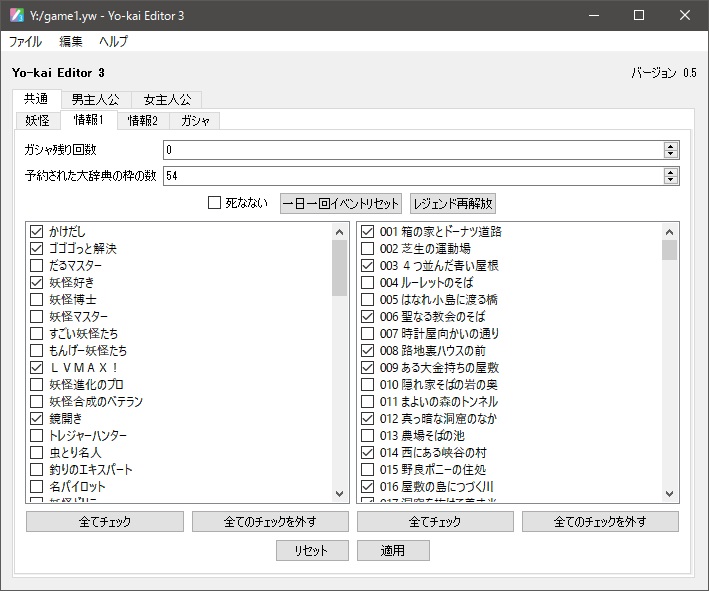Check the 虫とり名人 checkbox

(x=37, y=453)
